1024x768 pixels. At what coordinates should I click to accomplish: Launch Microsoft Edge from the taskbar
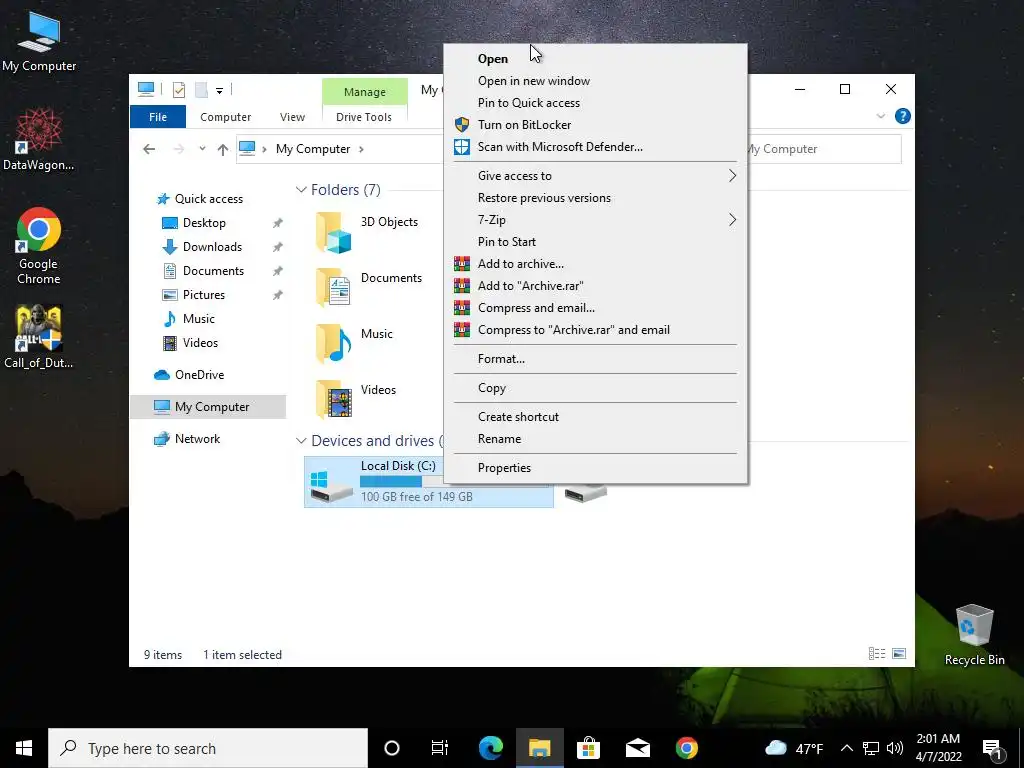pos(490,748)
